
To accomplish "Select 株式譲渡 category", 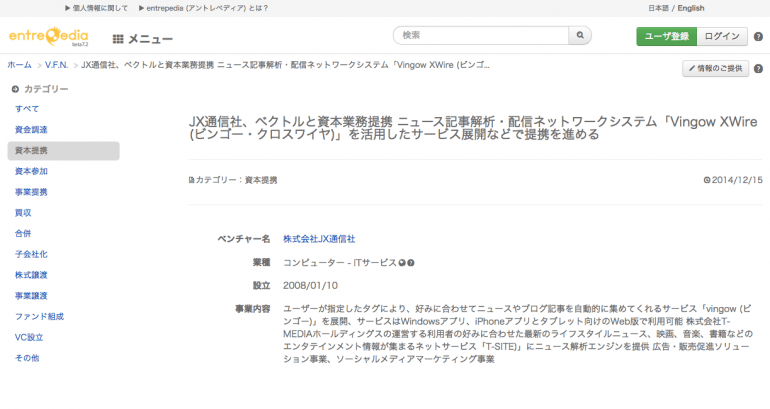I will pyautogui.click(x=31, y=275).
